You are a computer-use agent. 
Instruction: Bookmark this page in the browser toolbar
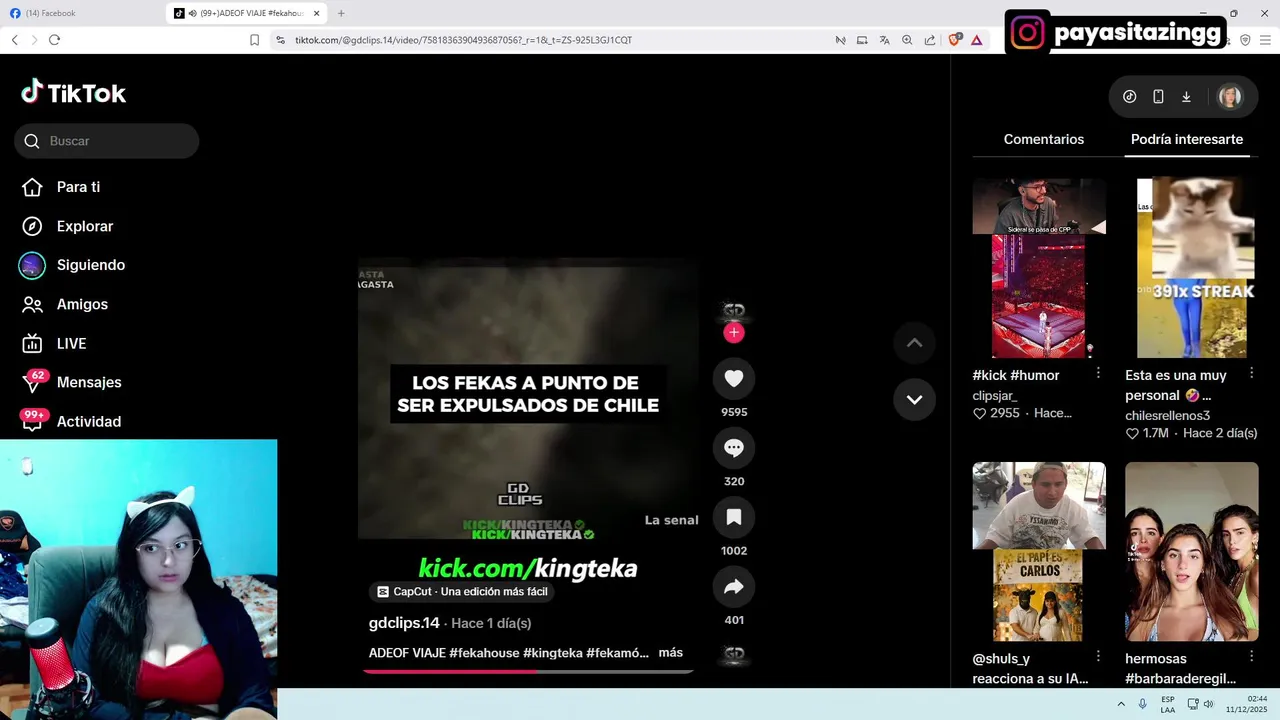pos(254,40)
